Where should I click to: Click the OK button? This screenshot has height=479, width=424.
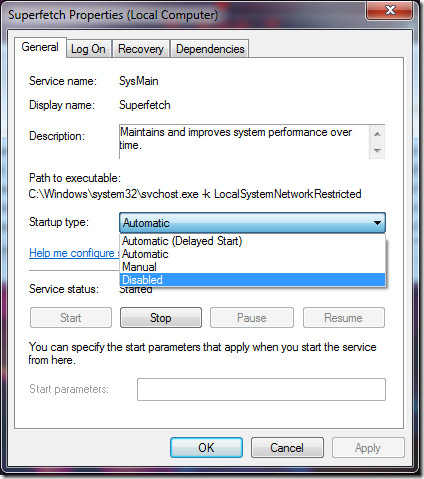click(x=206, y=448)
